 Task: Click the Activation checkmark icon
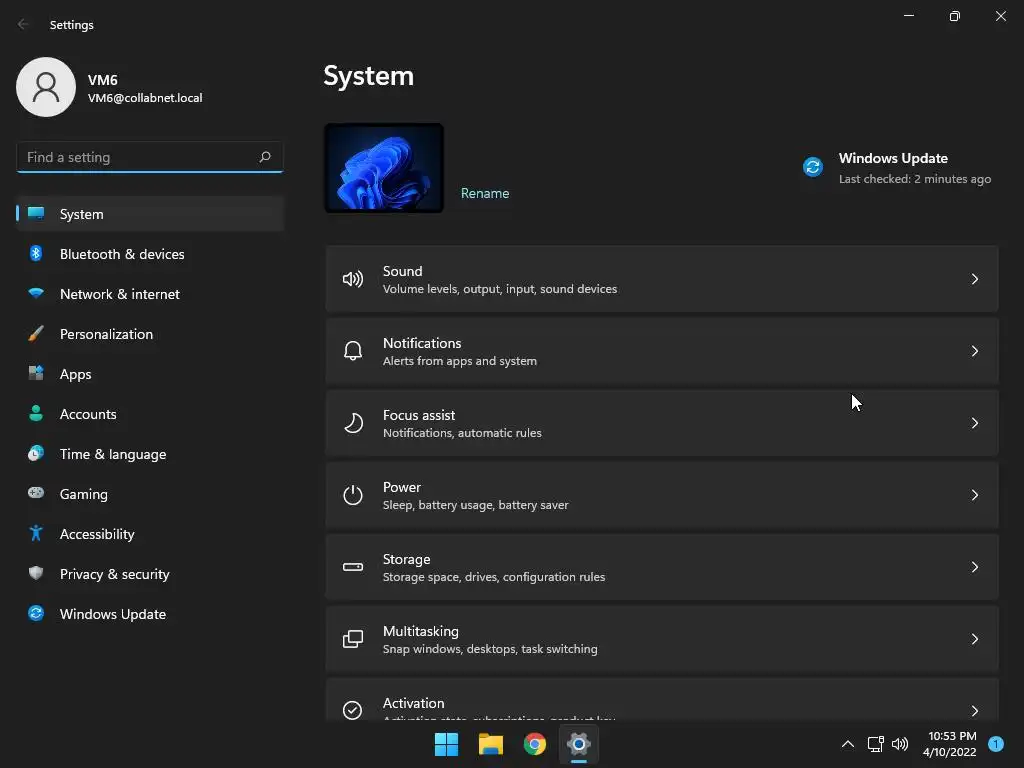pos(353,710)
